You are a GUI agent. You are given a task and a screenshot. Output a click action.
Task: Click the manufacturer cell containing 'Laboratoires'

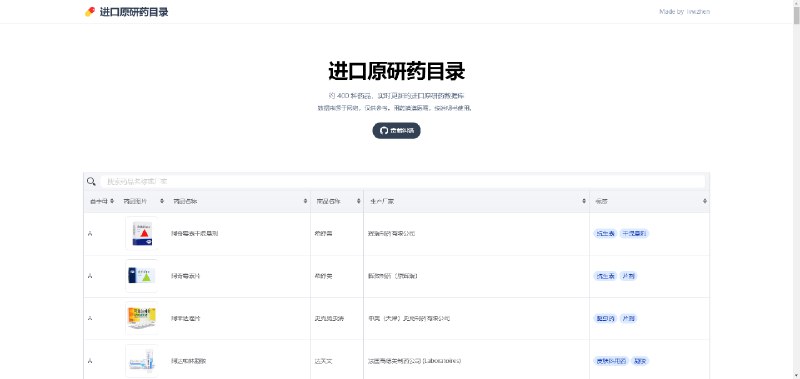point(477,361)
